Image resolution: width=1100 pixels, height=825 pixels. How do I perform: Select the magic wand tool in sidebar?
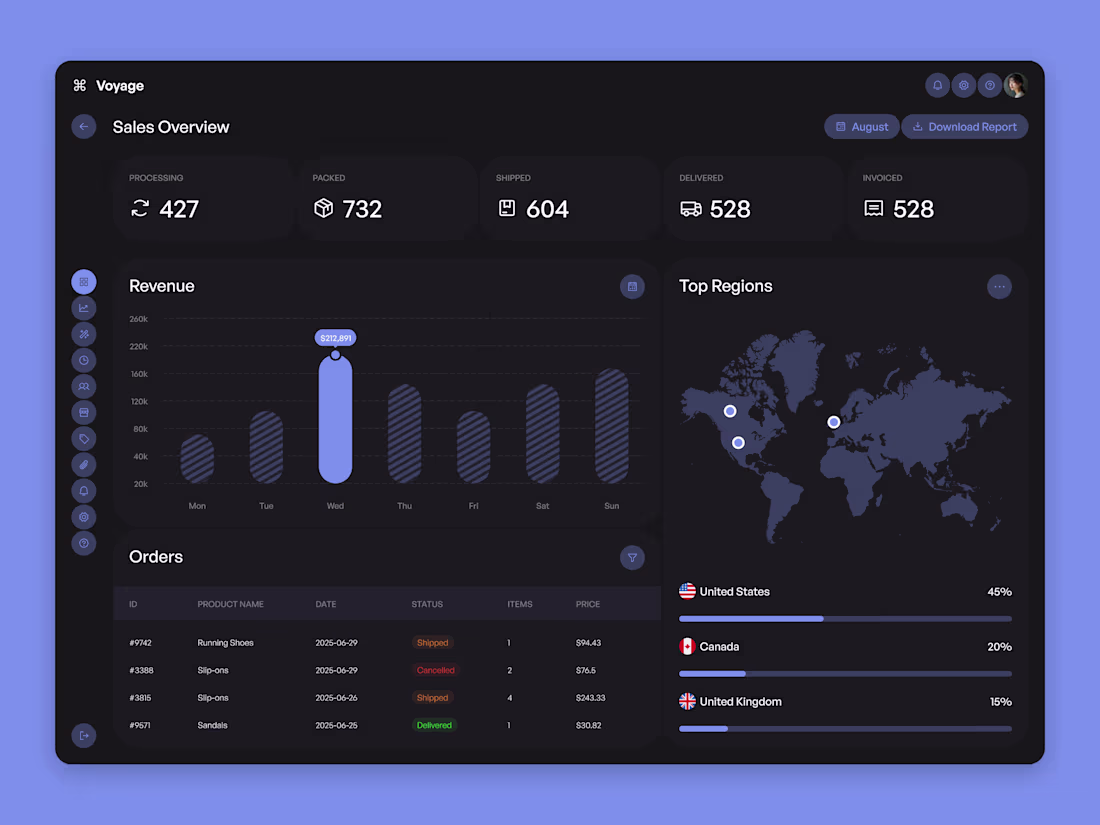click(x=84, y=333)
